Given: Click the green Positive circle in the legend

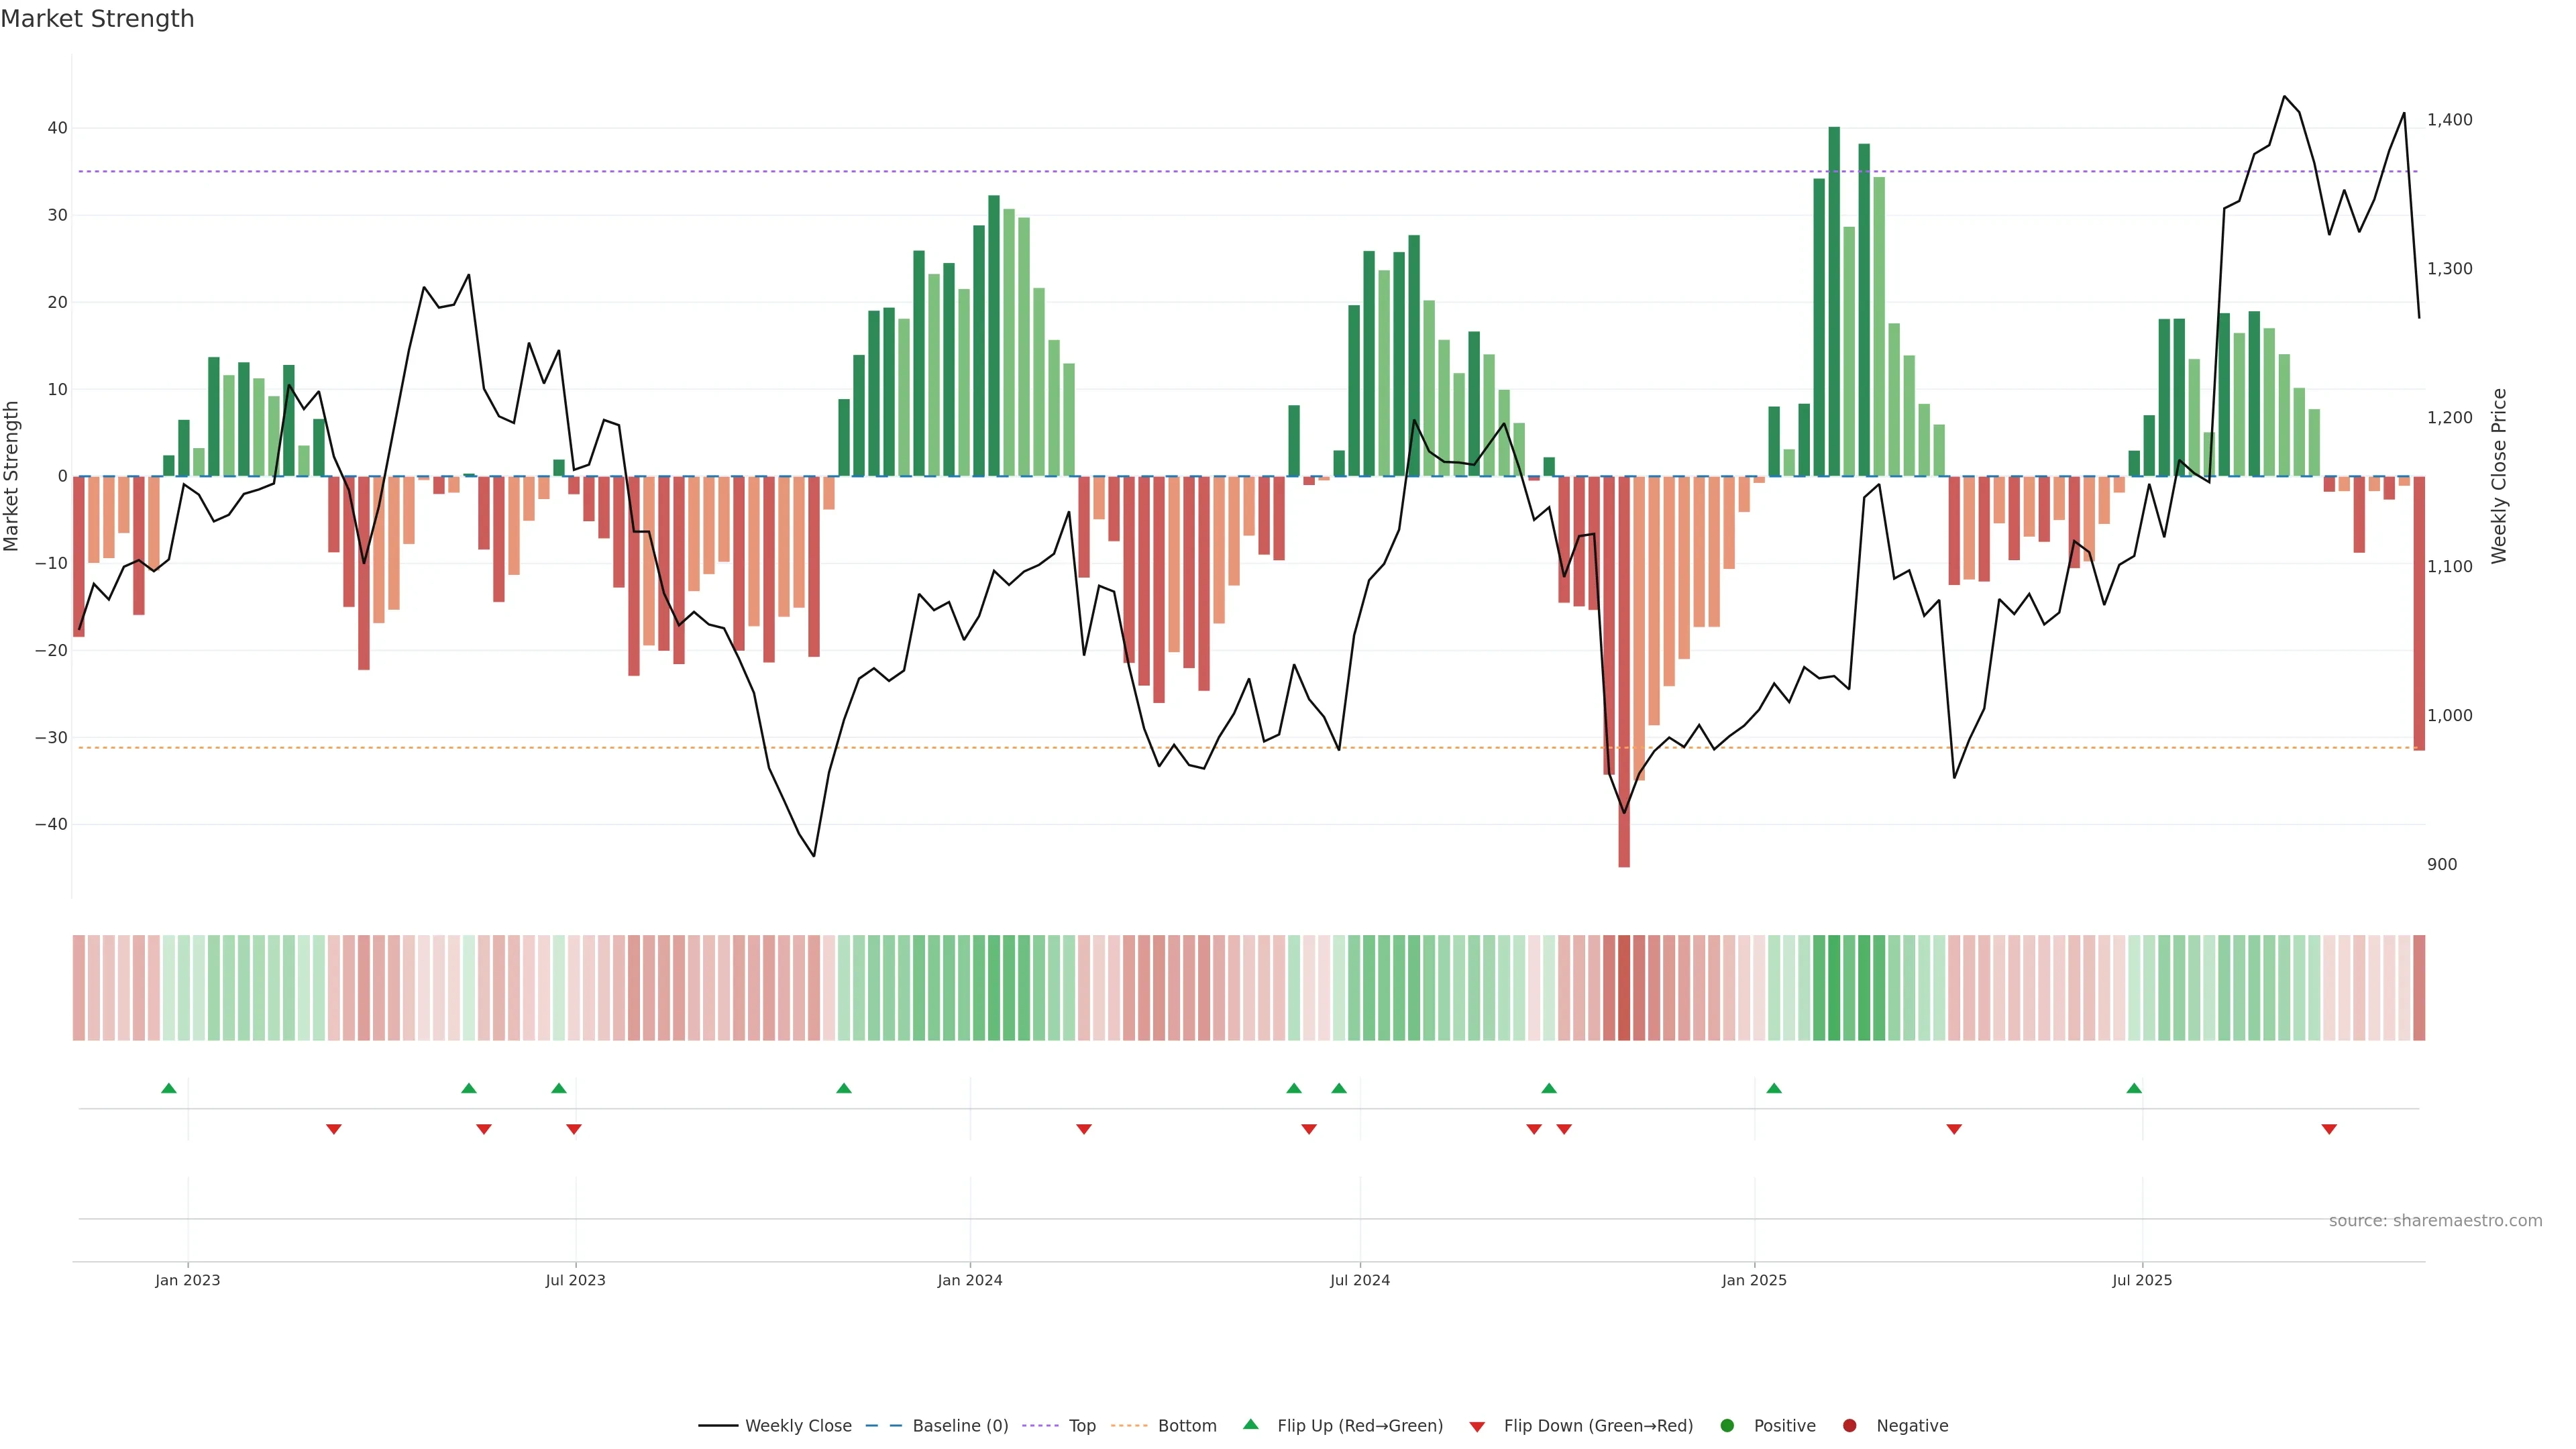Looking at the screenshot, I should click(x=1727, y=1426).
